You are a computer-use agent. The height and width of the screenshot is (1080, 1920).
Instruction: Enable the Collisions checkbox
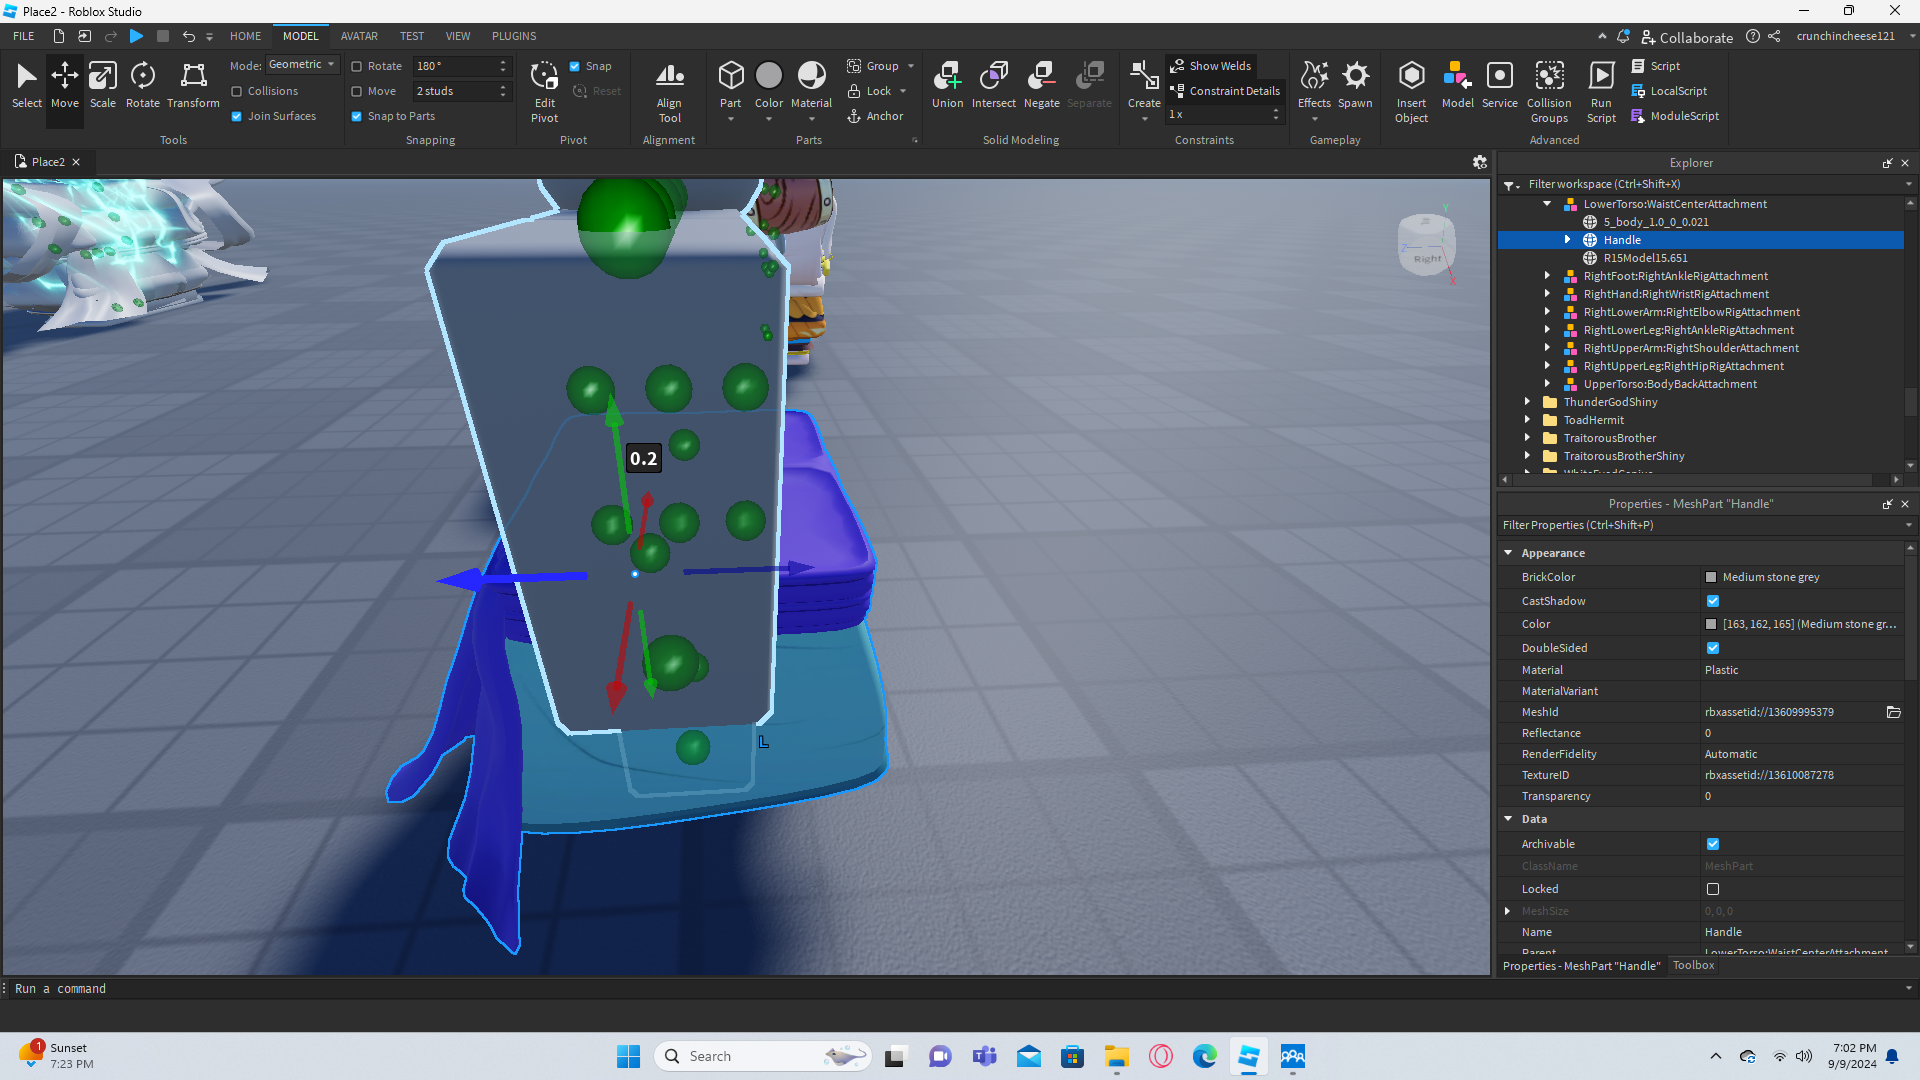237,91
